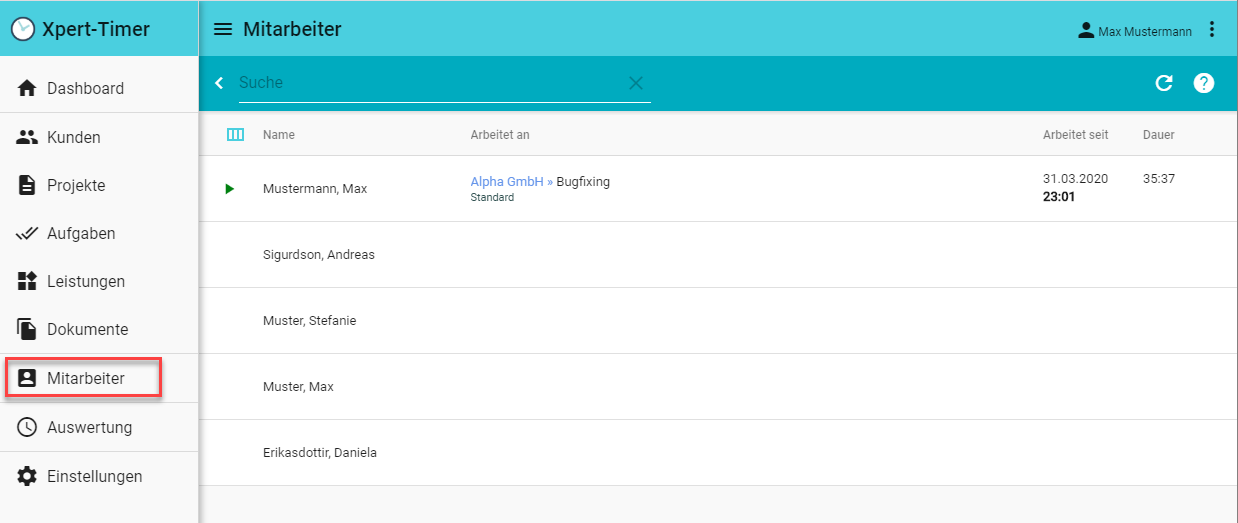Screen dimensions: 1238x523
Task: Click the Xpert-Timer clock logo
Action: pyautogui.click(x=22, y=30)
